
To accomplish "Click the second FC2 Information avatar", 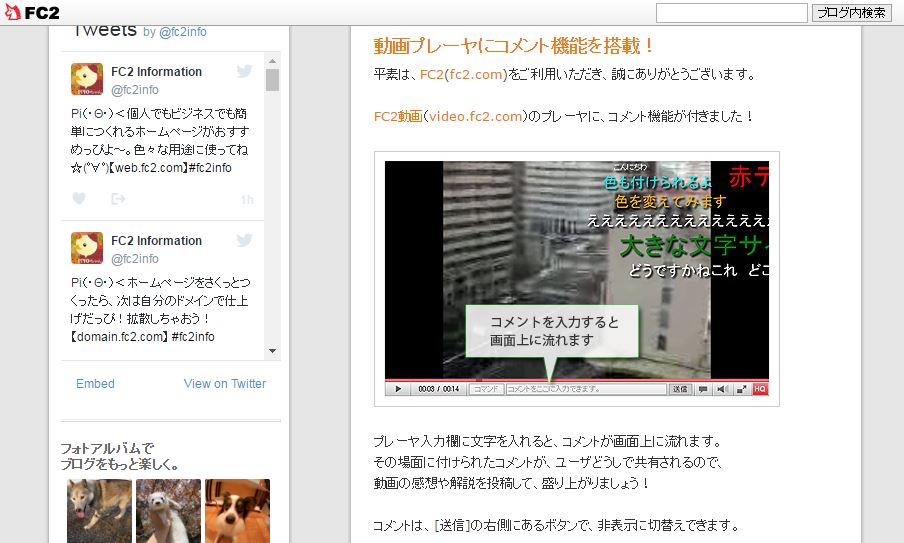I will [86, 248].
